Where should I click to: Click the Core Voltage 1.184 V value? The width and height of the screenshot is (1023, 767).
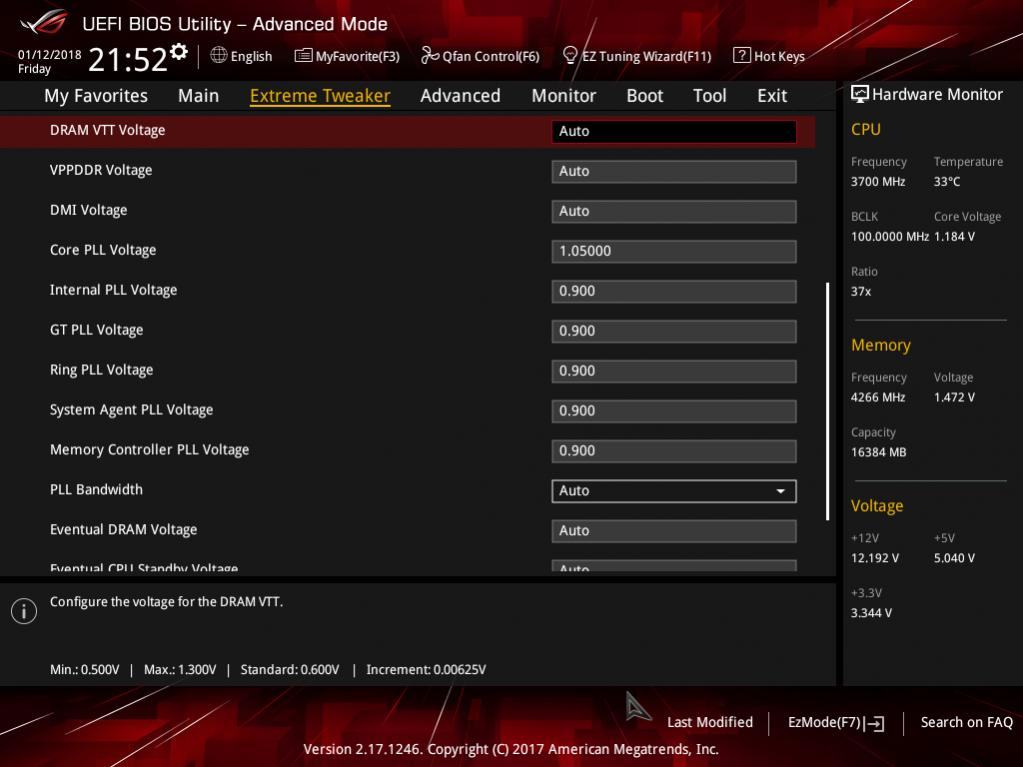(954, 237)
